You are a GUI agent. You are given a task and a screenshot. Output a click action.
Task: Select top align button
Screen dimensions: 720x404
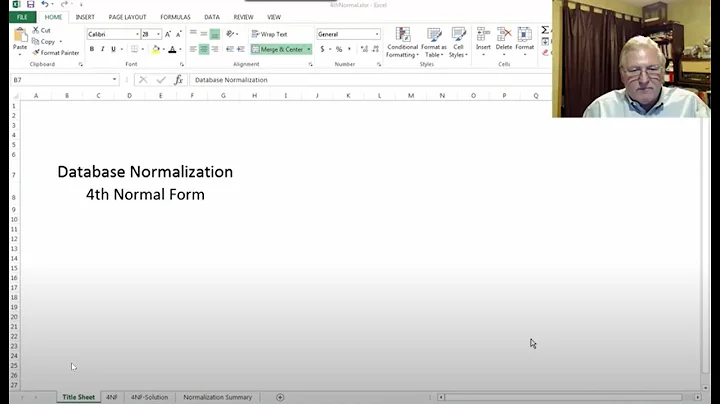point(193,34)
